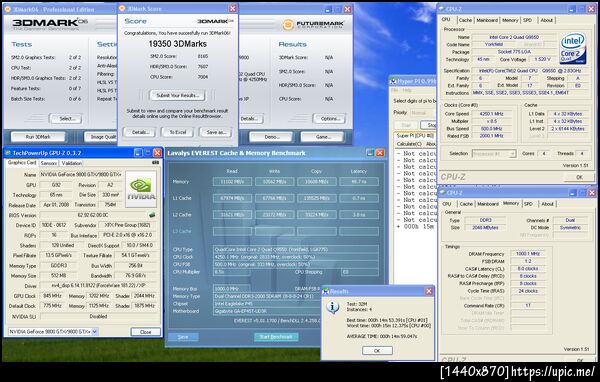Switch to the Sensors tab in GPU-Z
Screen dimensions: 600x382
pyautogui.click(x=49, y=163)
